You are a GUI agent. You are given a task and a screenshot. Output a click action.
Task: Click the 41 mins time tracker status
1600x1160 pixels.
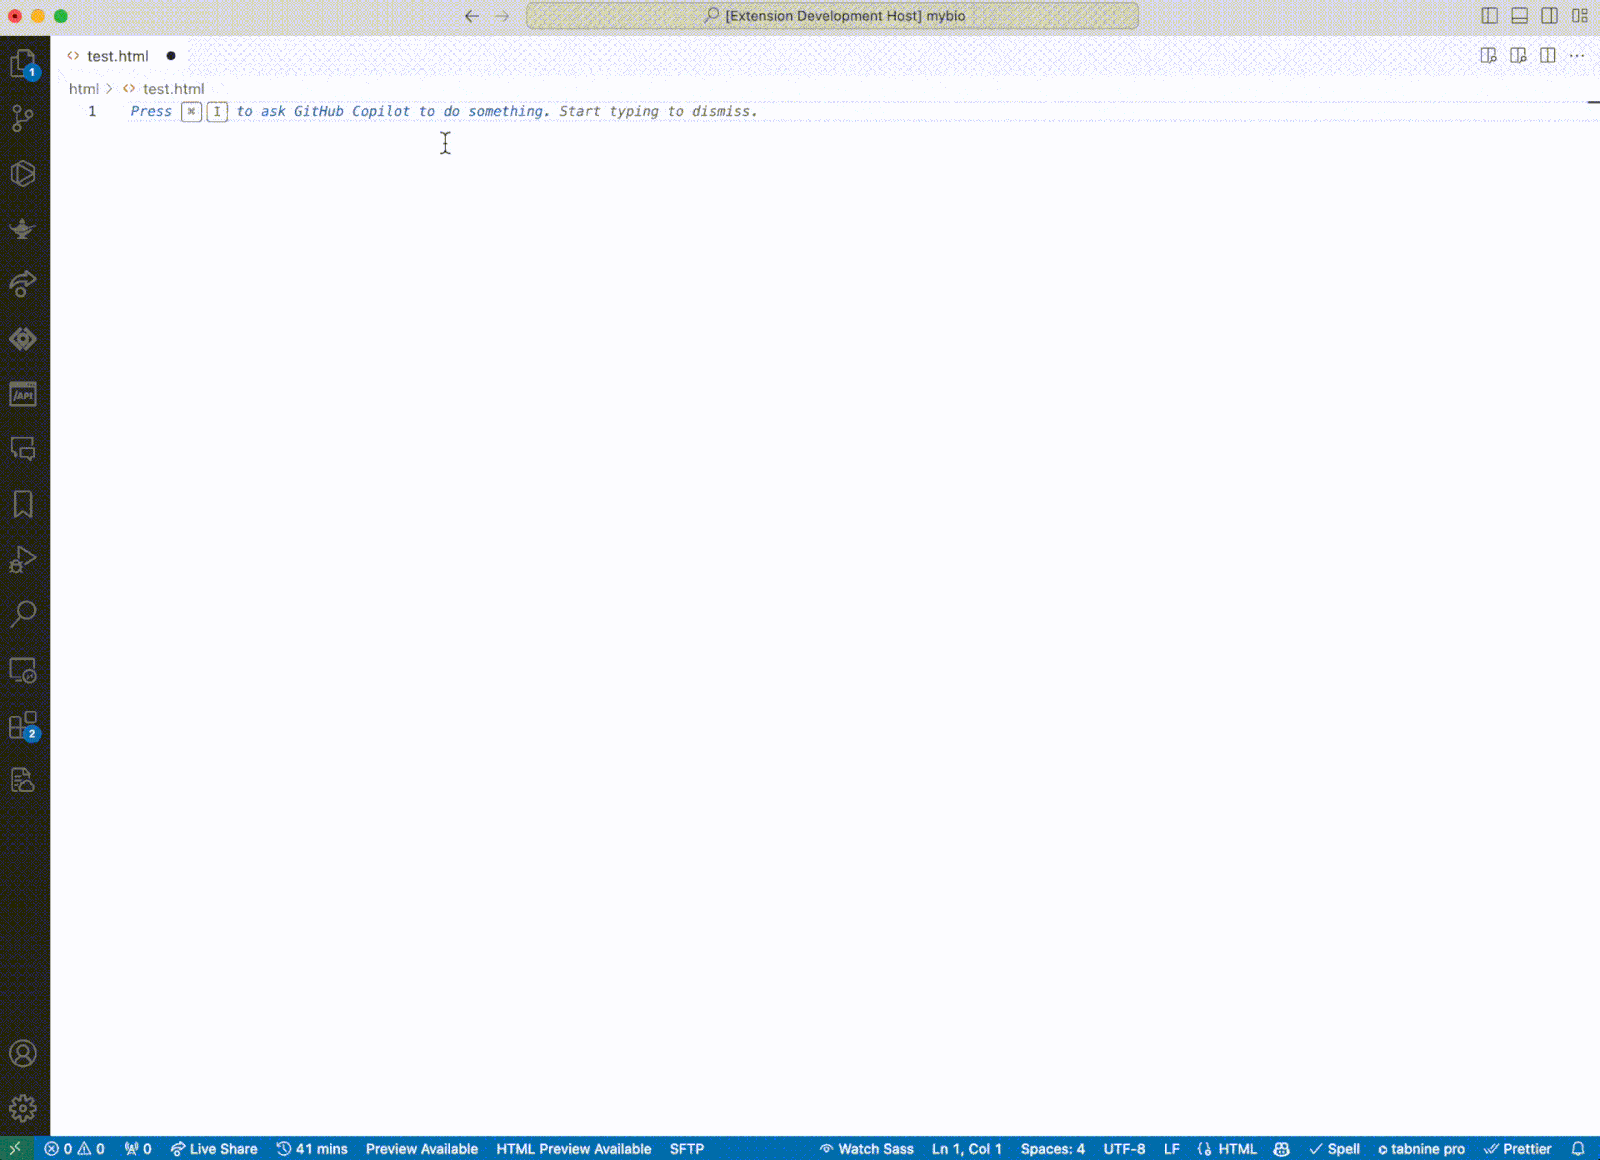[x=312, y=1148]
